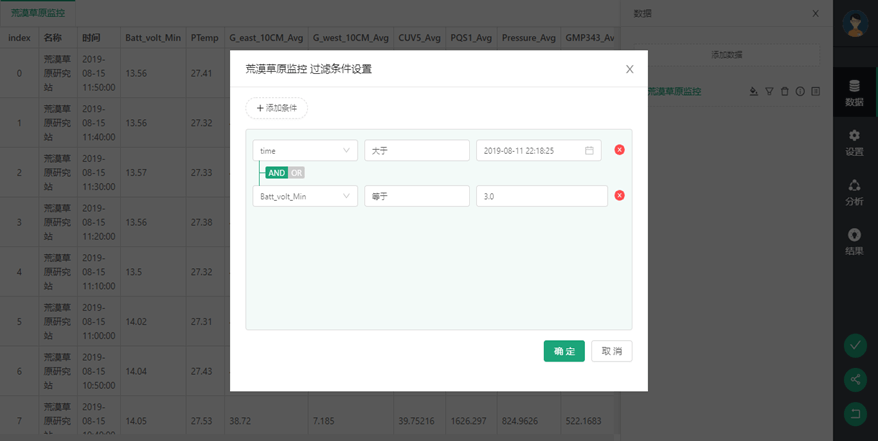Close the 数据 side panel
Viewport: 878px width, 441px height.
pyautogui.click(x=815, y=13)
